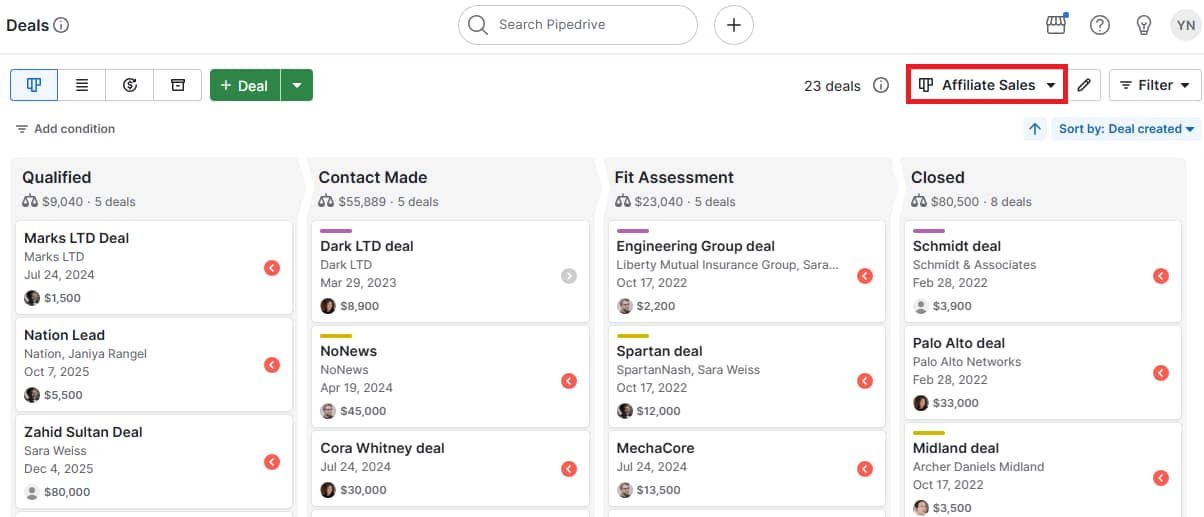Click Nation Lead red activity icon

(272, 365)
